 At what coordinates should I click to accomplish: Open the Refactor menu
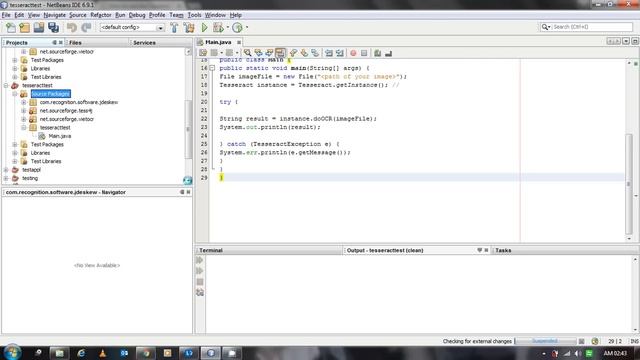(101, 15)
